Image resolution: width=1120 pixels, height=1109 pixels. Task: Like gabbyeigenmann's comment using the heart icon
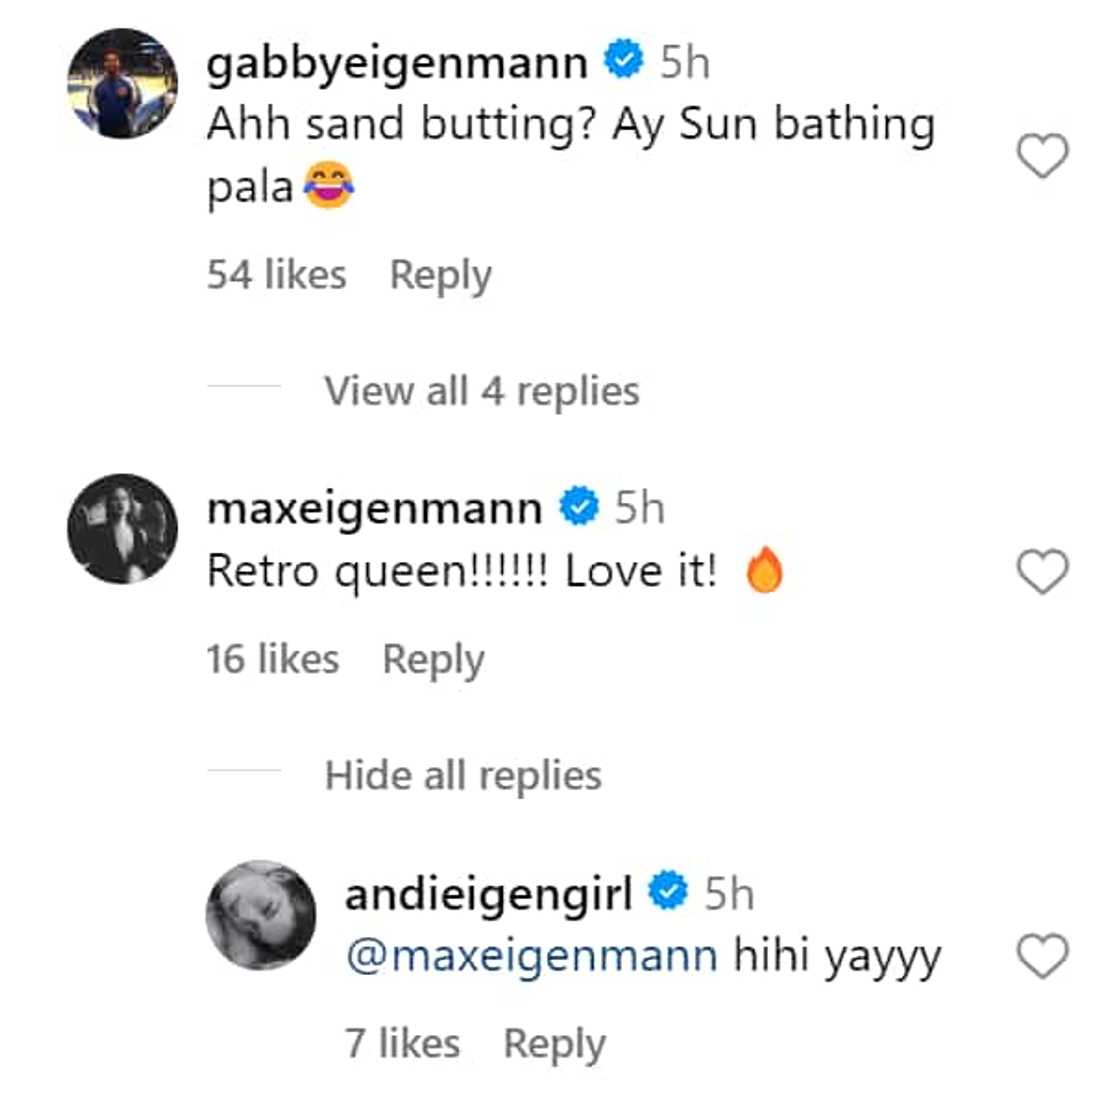tap(1040, 155)
